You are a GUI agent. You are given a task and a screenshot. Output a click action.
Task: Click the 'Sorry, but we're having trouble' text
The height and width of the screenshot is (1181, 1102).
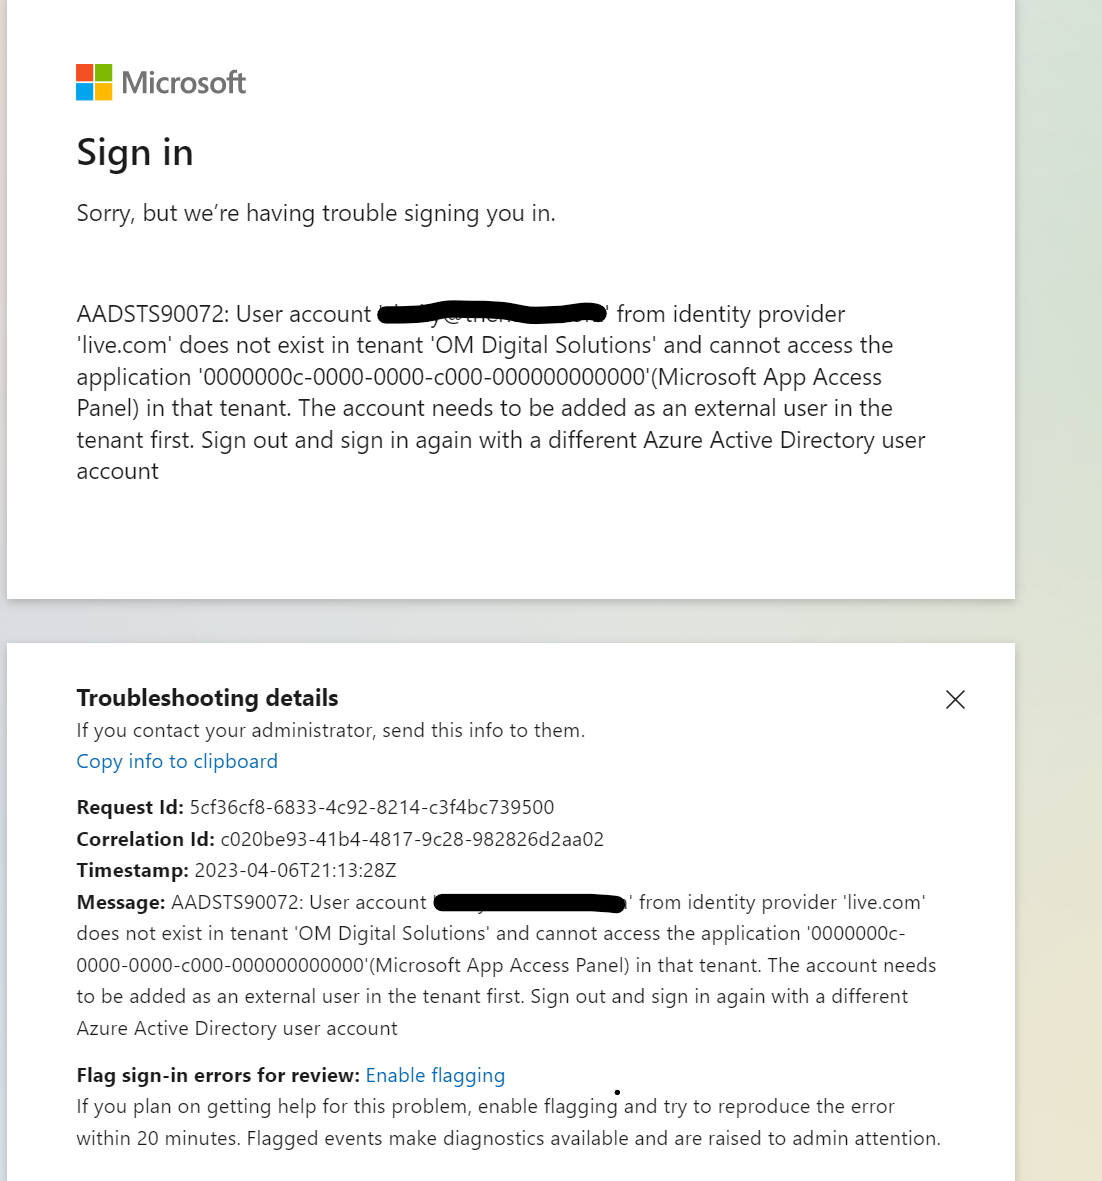tap(316, 213)
